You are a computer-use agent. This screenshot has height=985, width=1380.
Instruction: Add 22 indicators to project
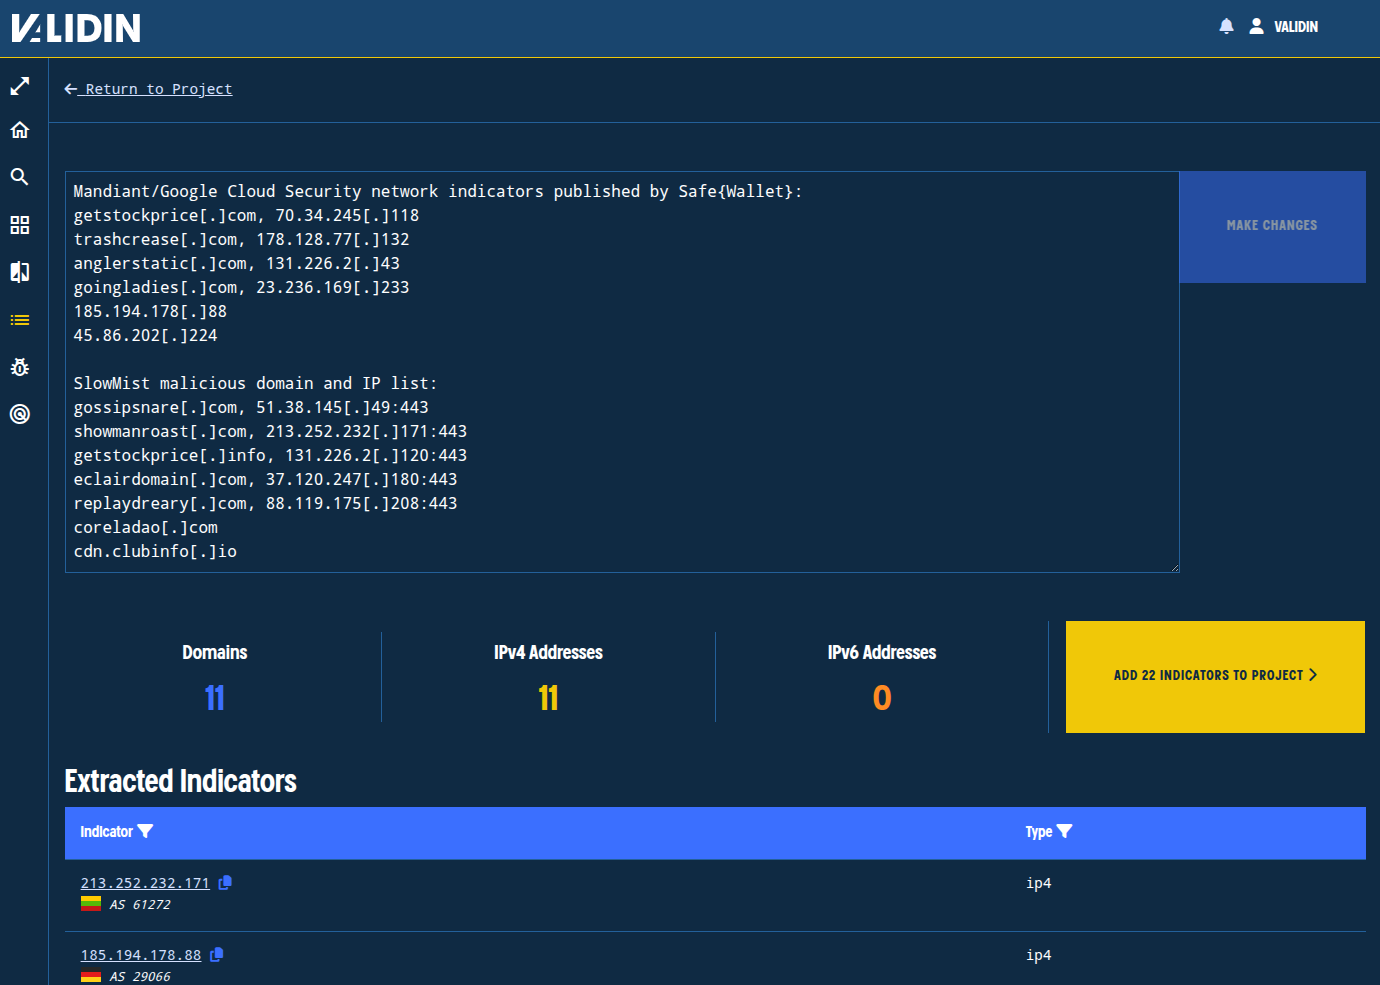[1215, 676]
